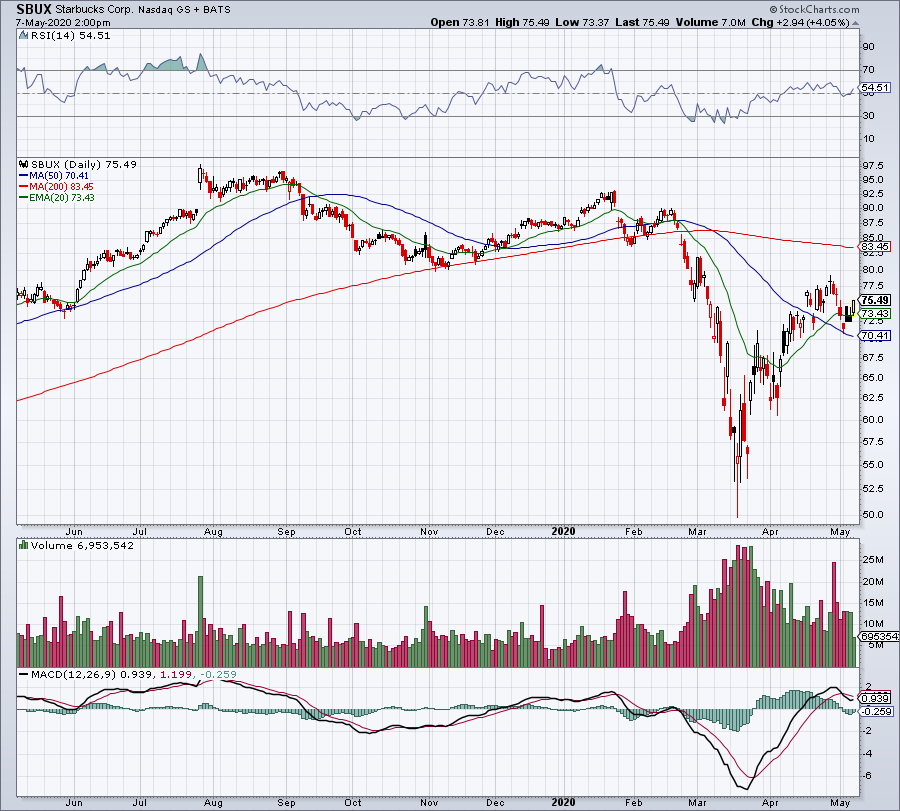Click the up-triangle icon next to Chg value
The image size is (900, 811).
(x=855, y=23)
